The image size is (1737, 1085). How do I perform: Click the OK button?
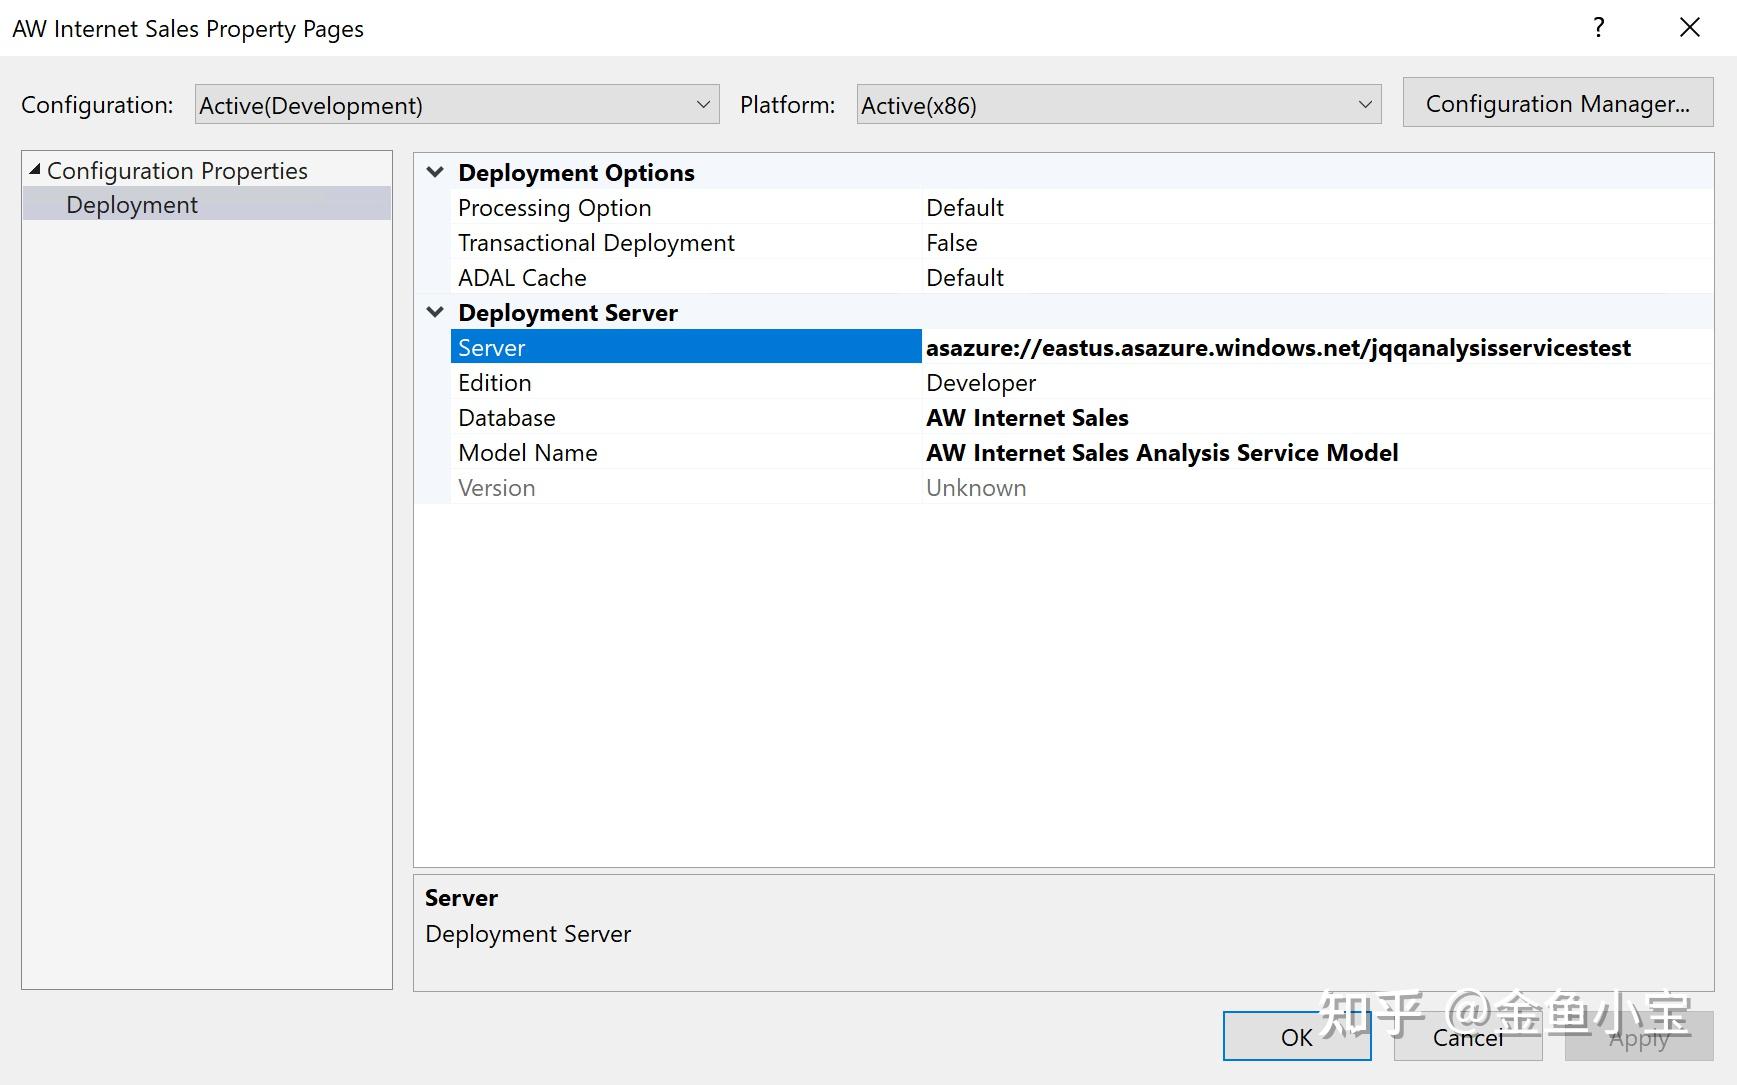(x=1296, y=1037)
